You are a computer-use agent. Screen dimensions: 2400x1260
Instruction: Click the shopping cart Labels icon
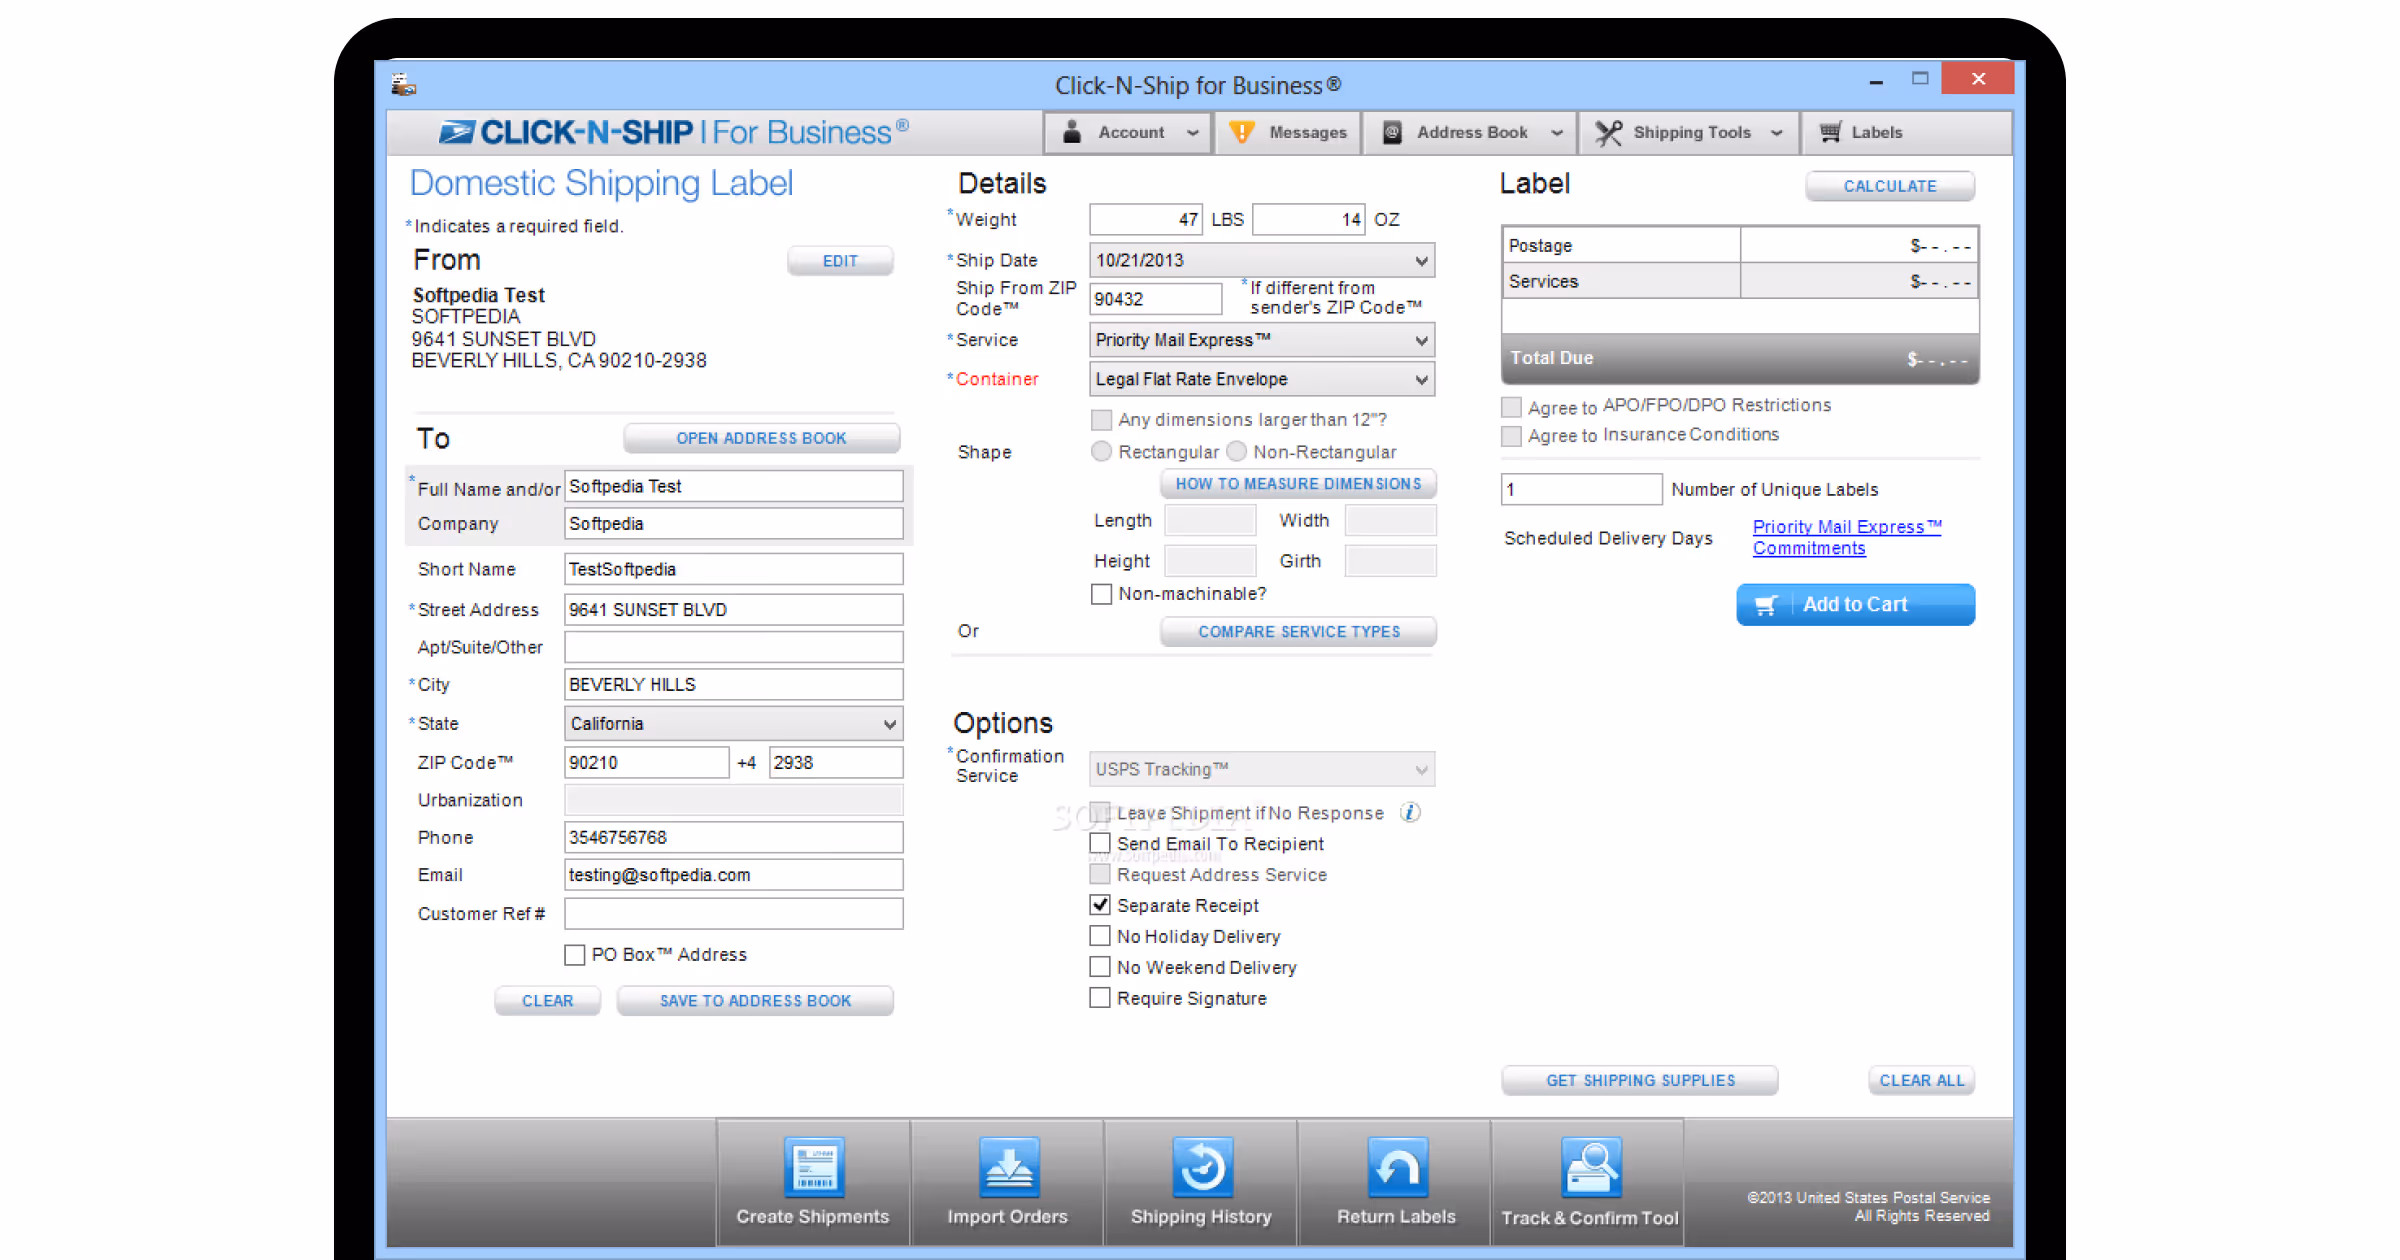(x=1830, y=132)
